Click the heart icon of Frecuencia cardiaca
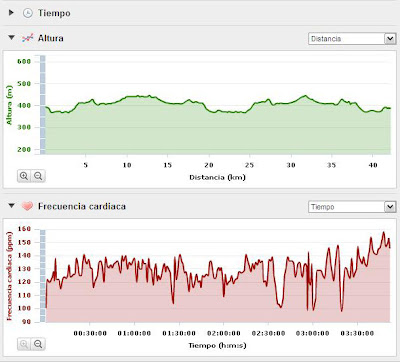400x362 pixels. click(x=27, y=206)
